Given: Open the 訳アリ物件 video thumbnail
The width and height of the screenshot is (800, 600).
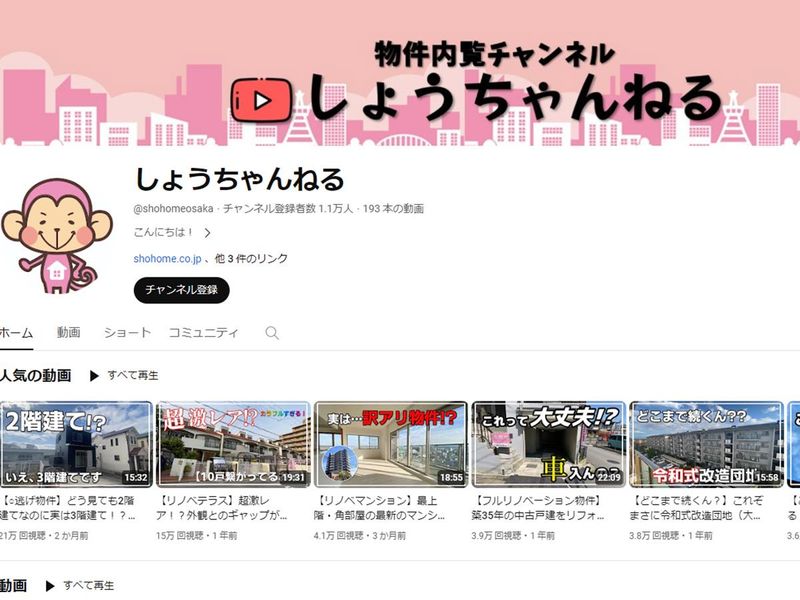Looking at the screenshot, I should pos(391,444).
